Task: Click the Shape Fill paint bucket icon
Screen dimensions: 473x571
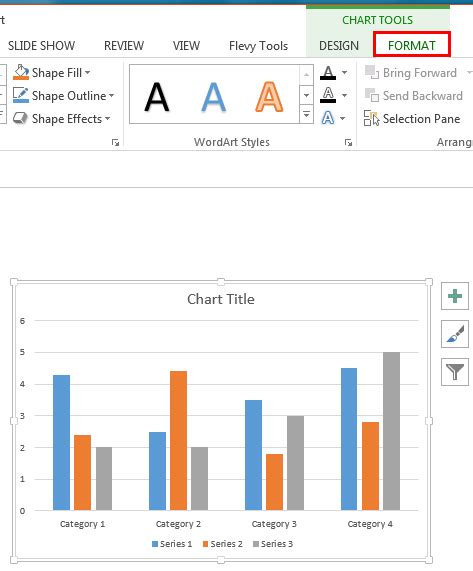Action: click(x=21, y=72)
